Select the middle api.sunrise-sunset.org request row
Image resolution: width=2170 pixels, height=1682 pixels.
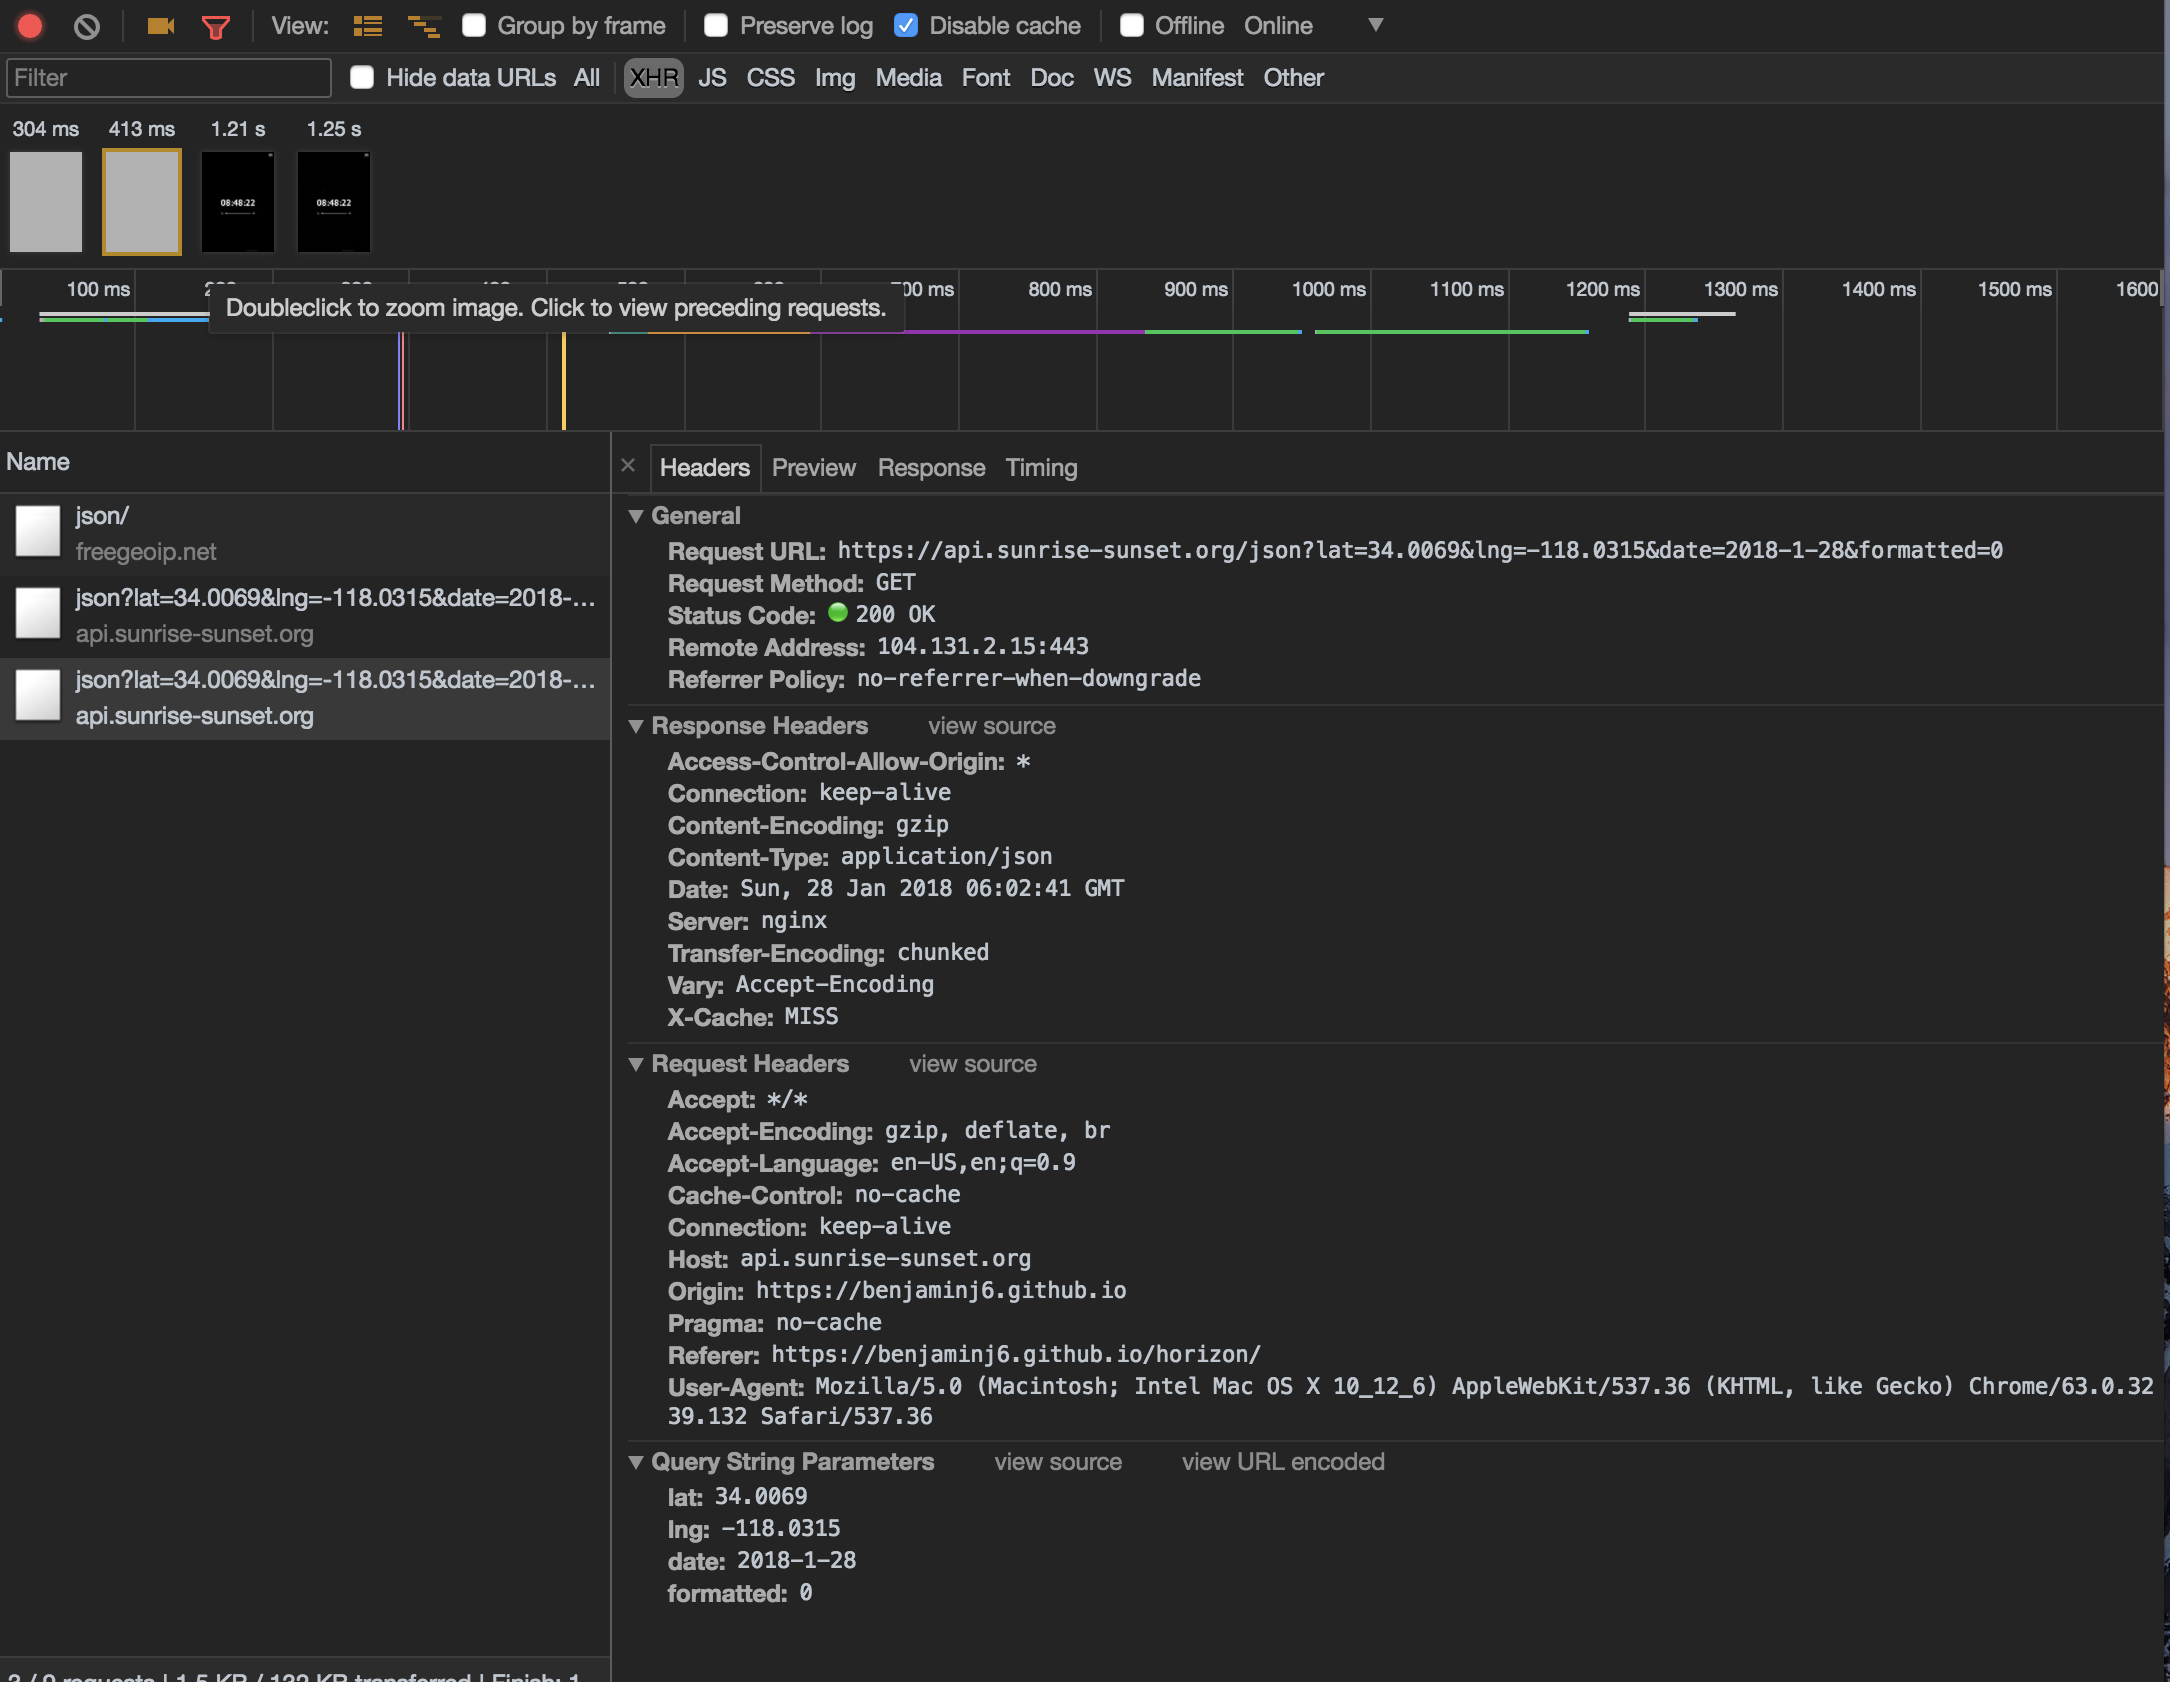(x=305, y=616)
